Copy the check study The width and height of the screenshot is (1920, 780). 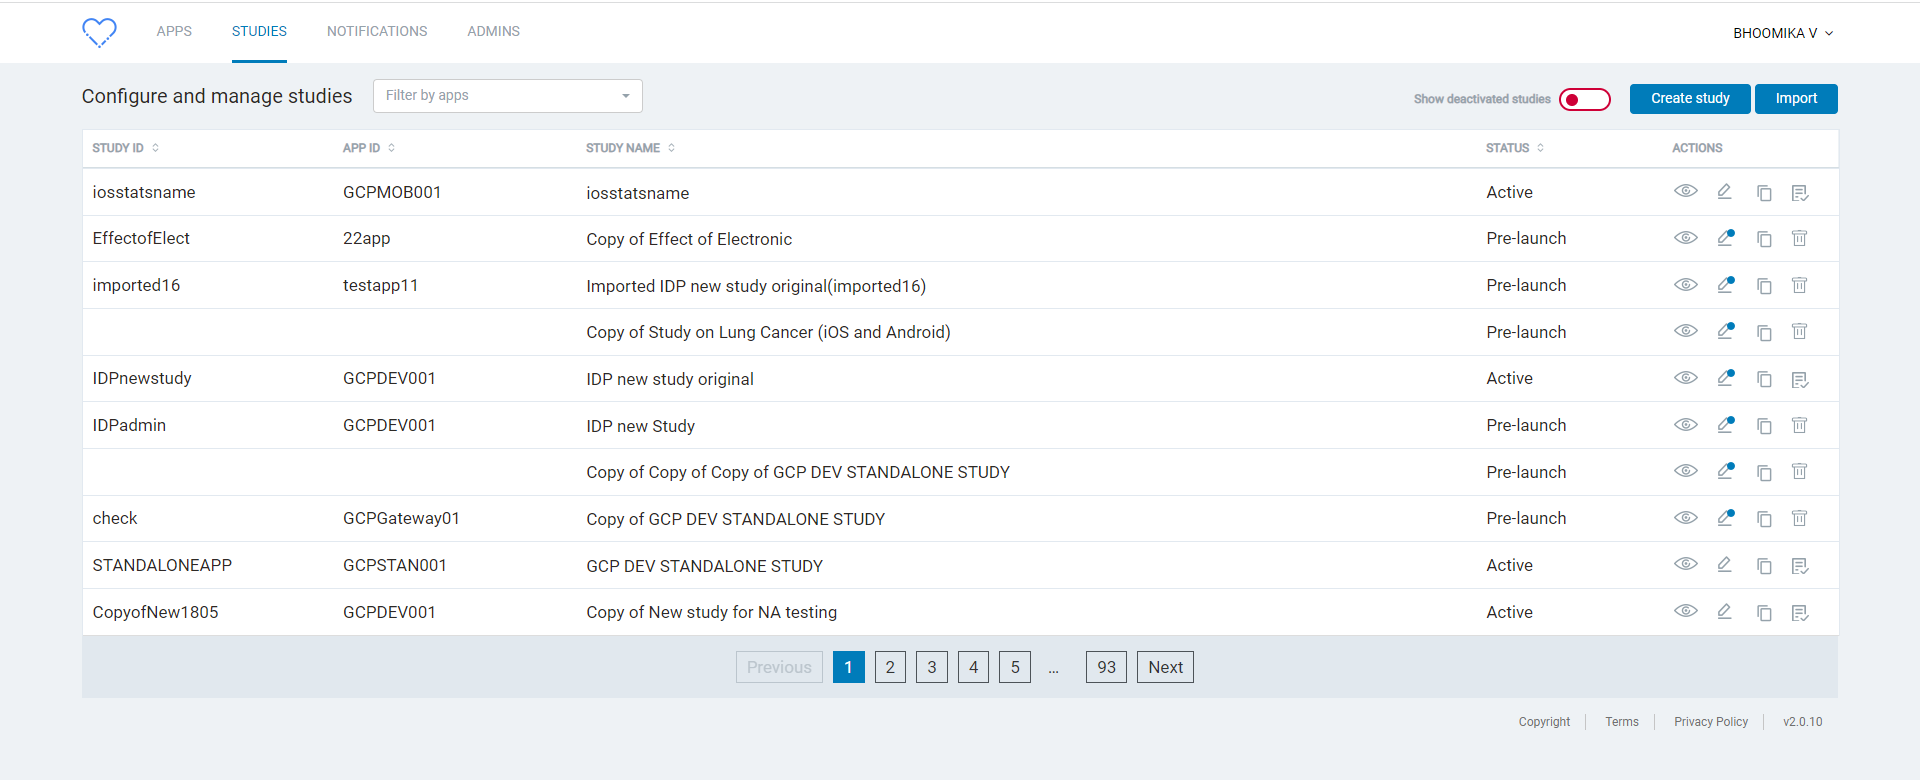point(1764,519)
